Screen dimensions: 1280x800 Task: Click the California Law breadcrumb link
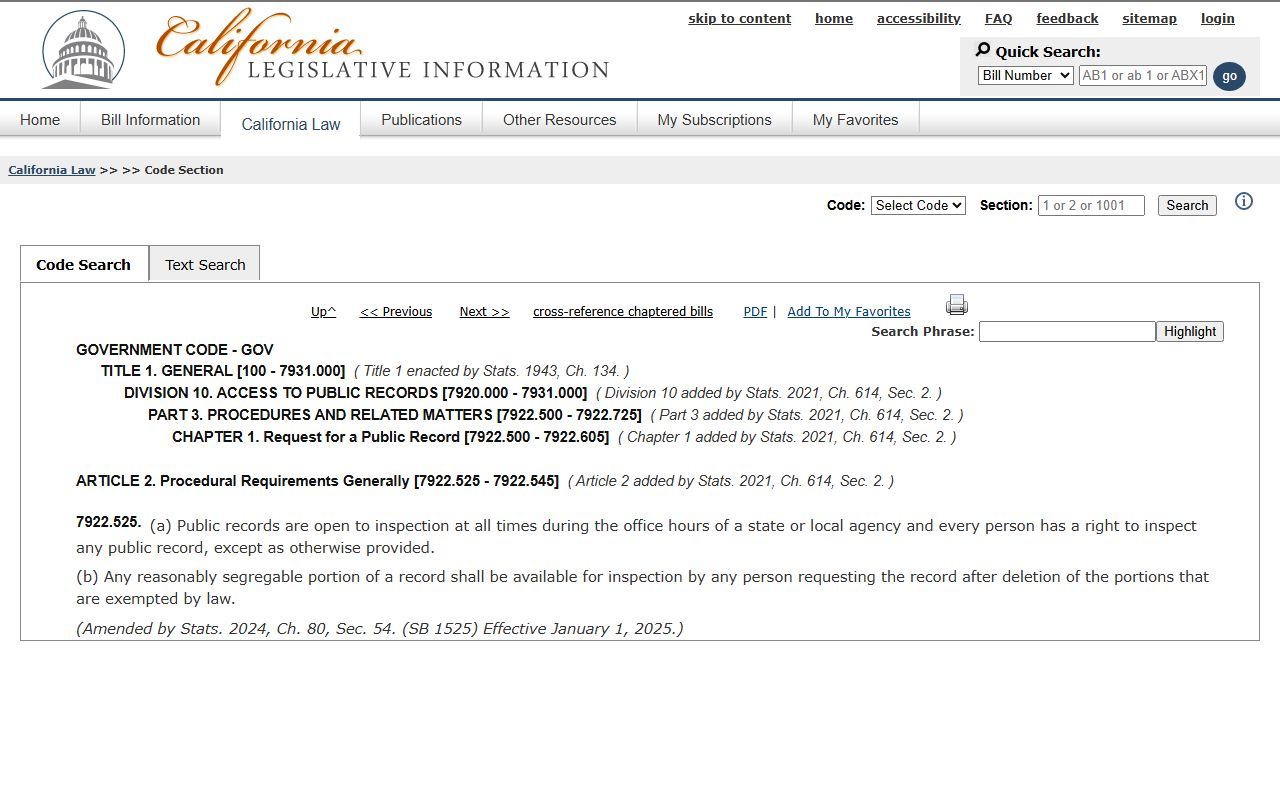[x=52, y=170]
